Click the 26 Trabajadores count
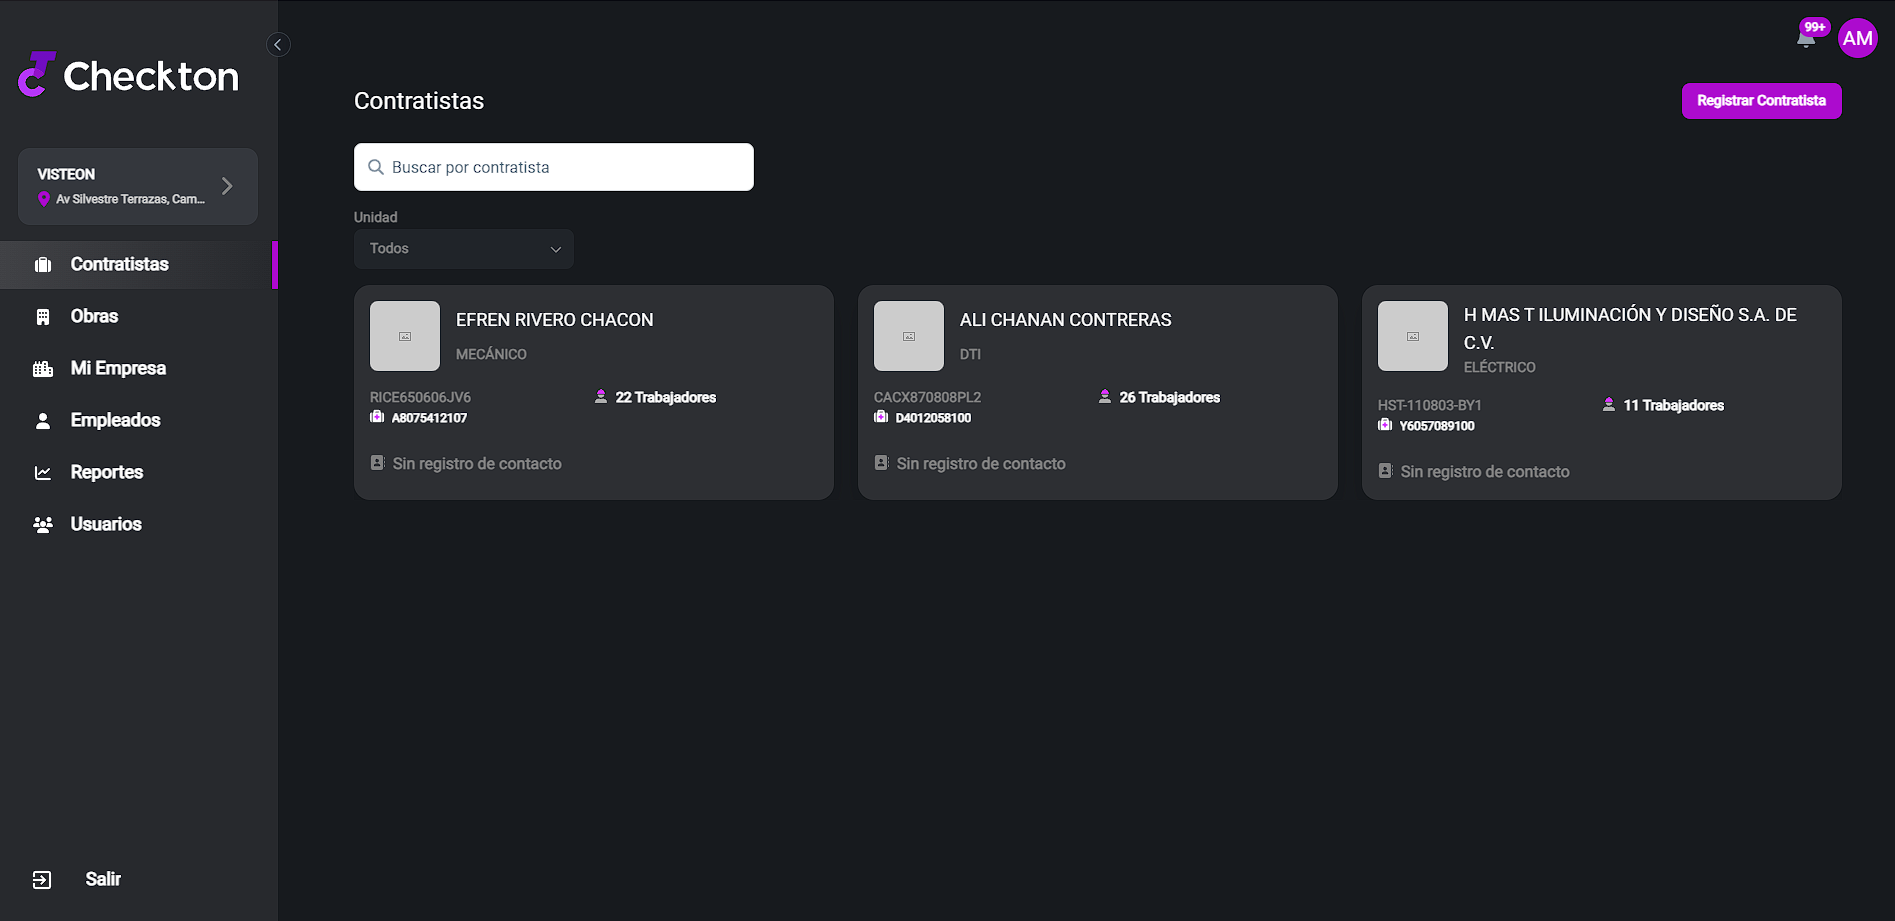The width and height of the screenshot is (1895, 921). [1170, 397]
